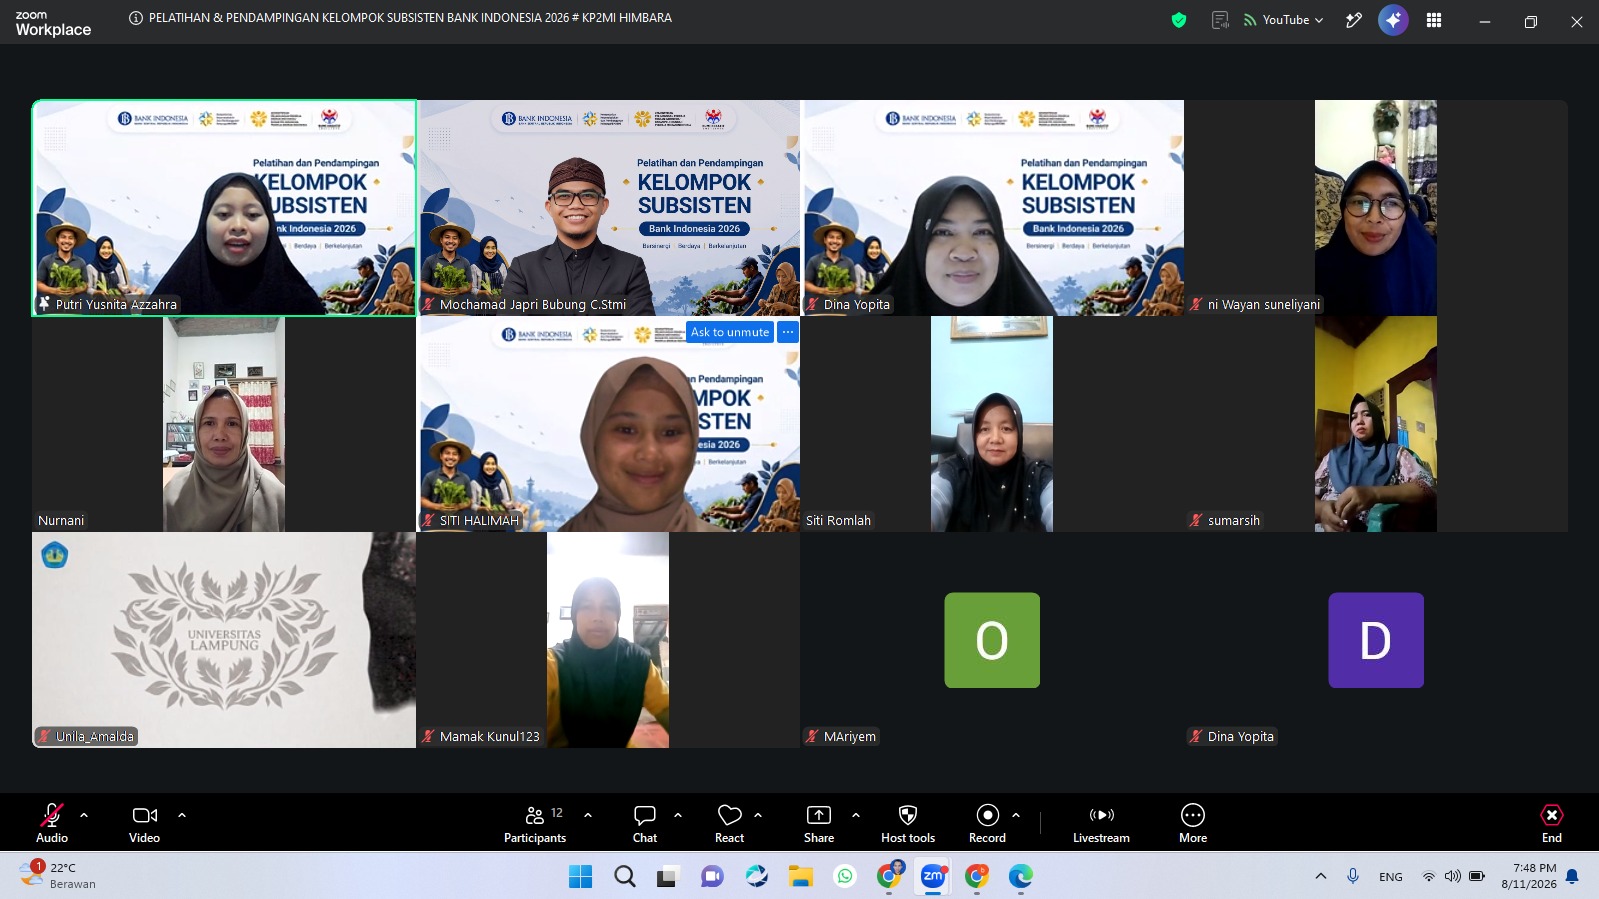Start screen sharing with Share button
1599x899 pixels.
(819, 823)
